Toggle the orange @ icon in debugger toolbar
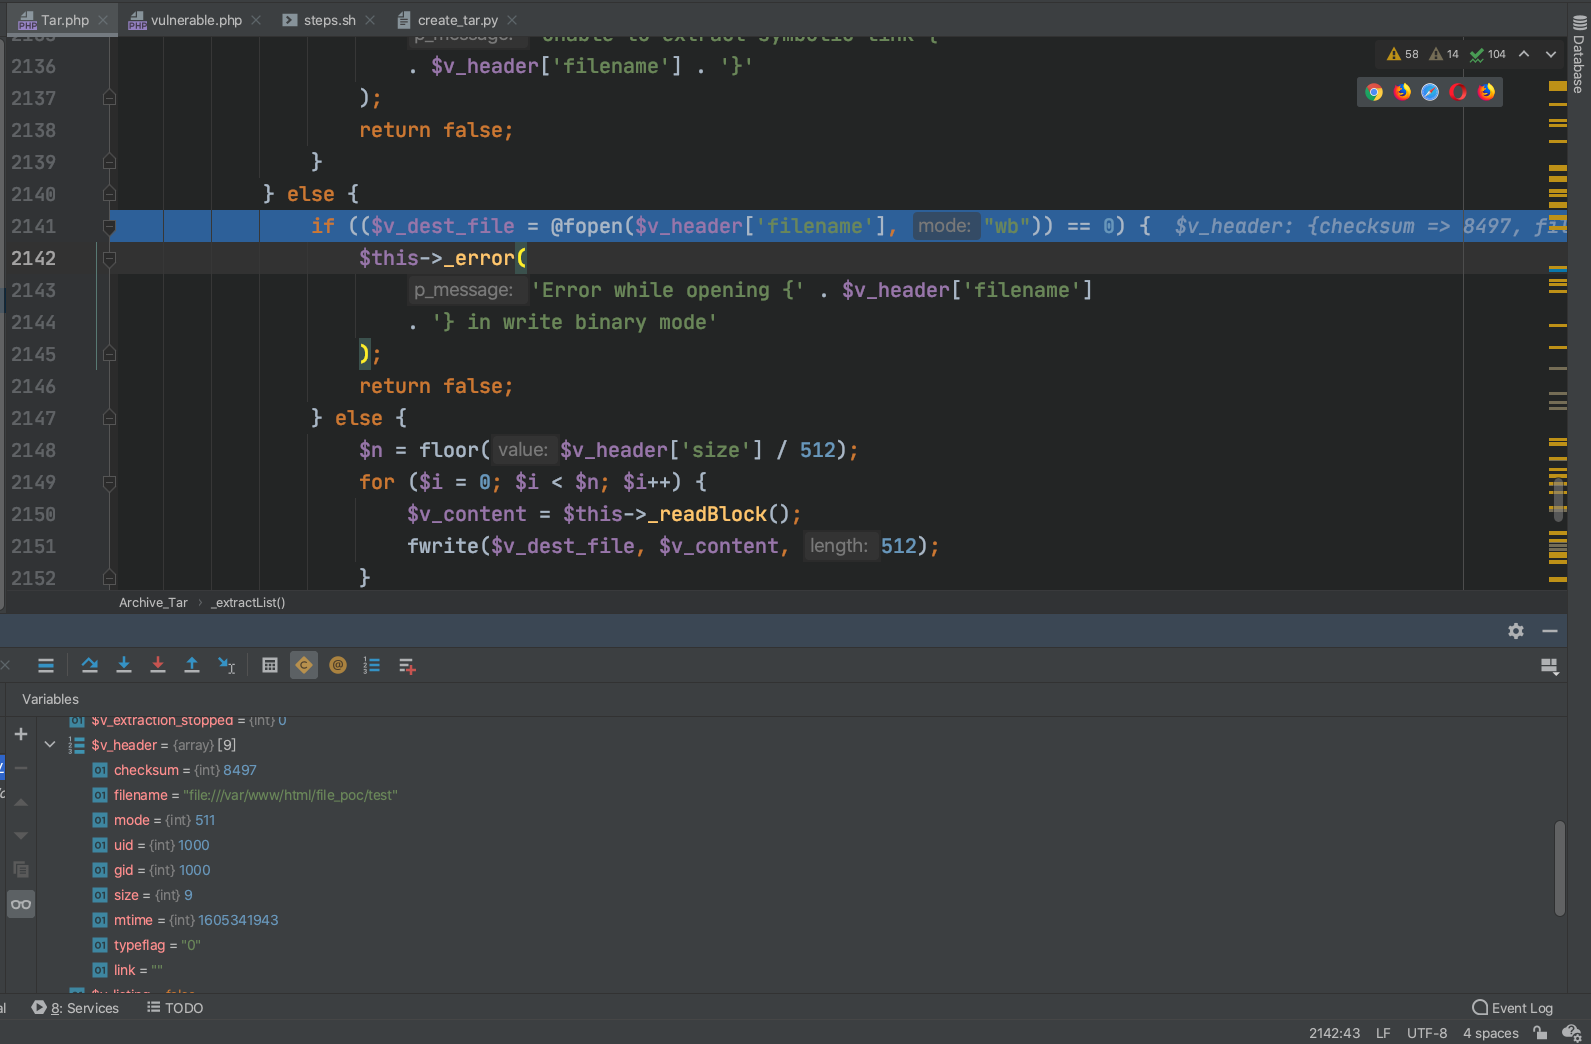1591x1044 pixels. [338, 666]
